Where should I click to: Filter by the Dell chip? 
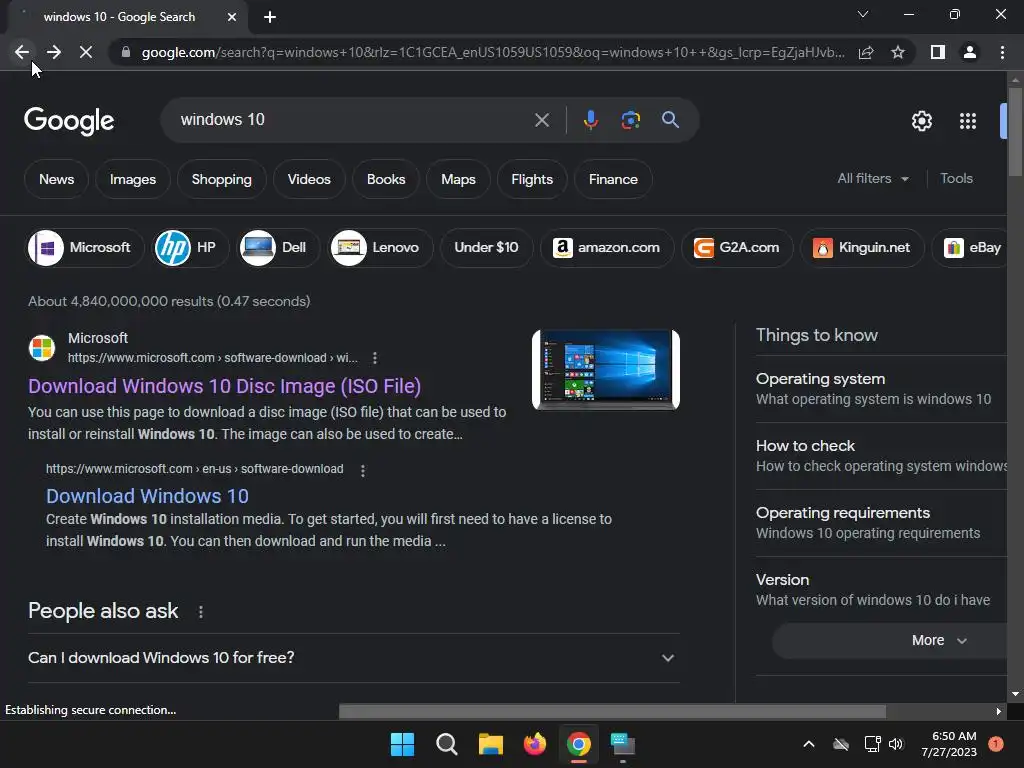[x=278, y=248]
